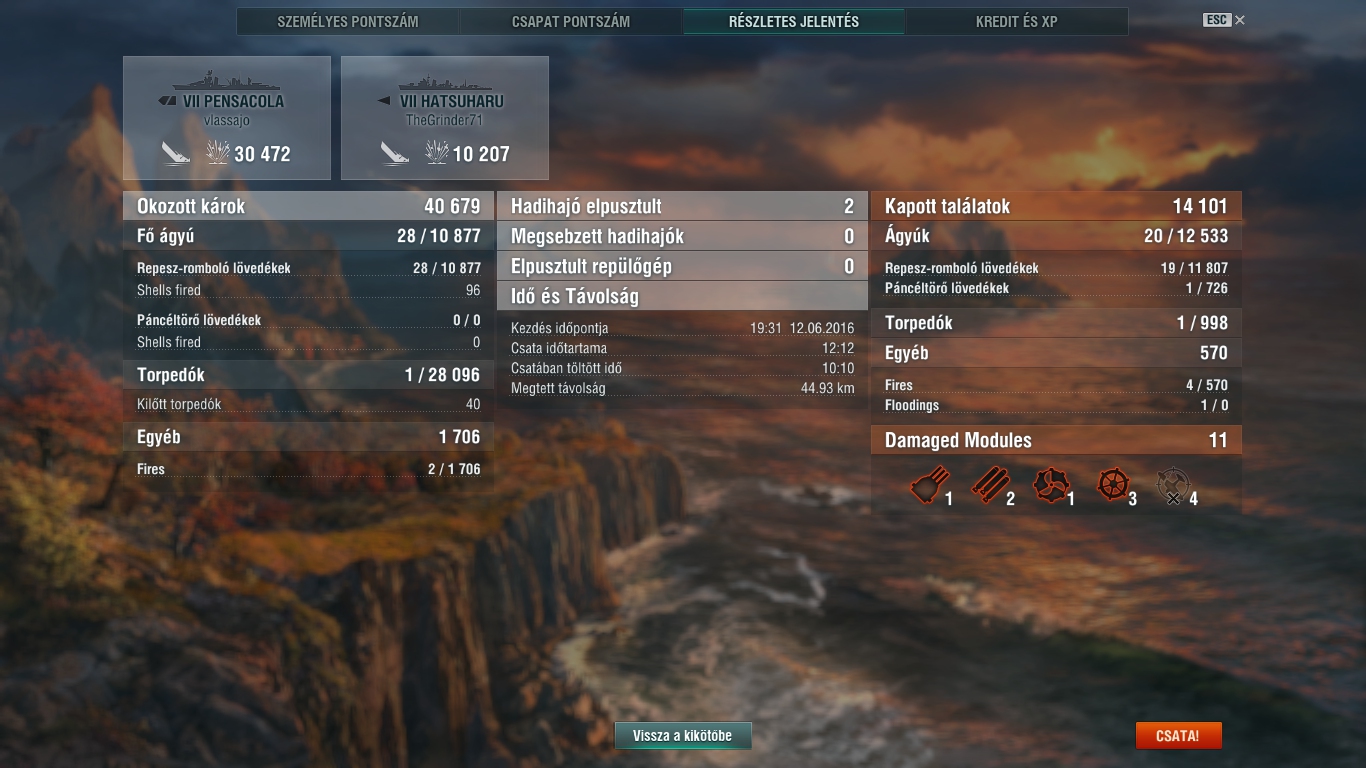The width and height of the screenshot is (1366, 768).
Task: Click the Okozott károk section header
Action: 308,206
